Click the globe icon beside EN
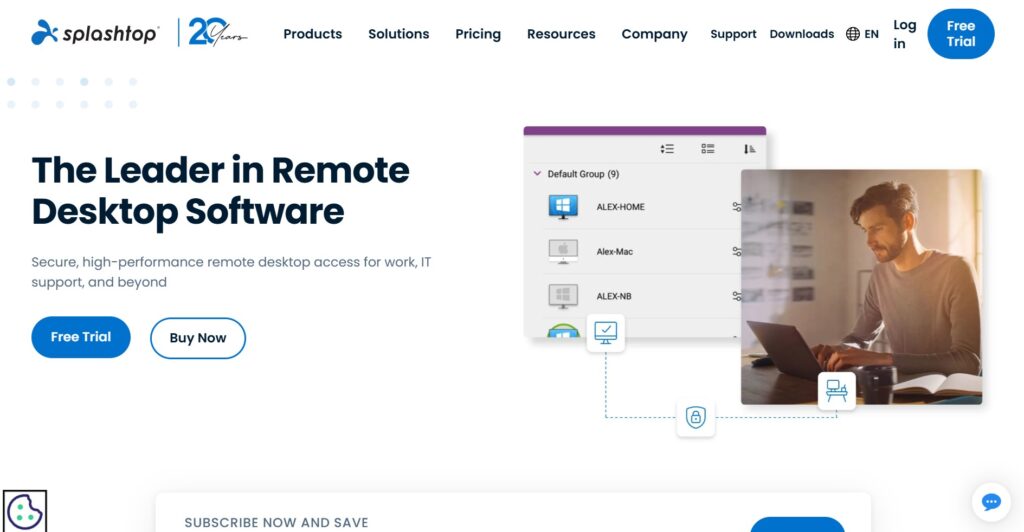 [852, 34]
